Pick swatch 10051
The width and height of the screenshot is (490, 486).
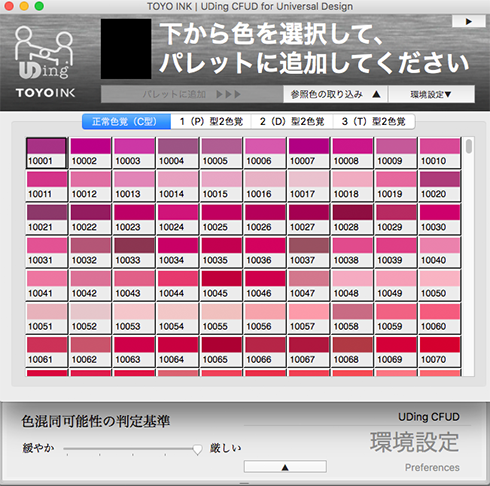[x=46, y=318]
